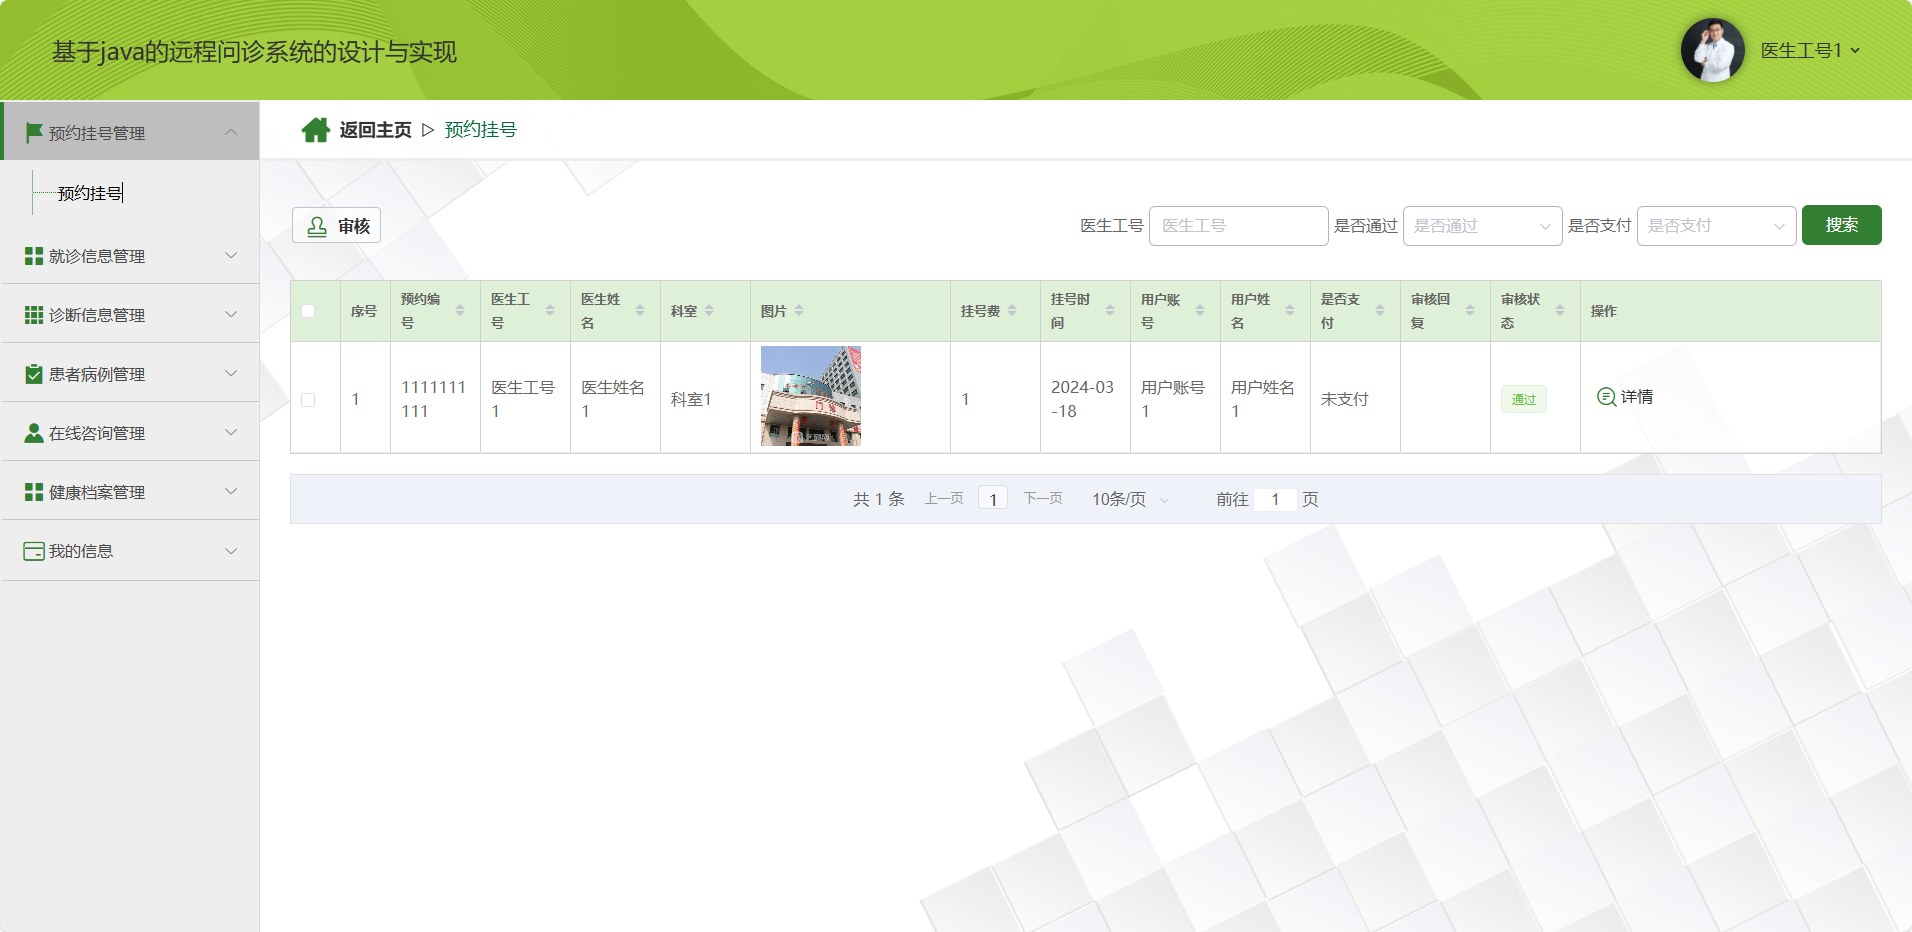
Task: Open the 是否通过 filter dropdown
Action: click(x=1483, y=226)
